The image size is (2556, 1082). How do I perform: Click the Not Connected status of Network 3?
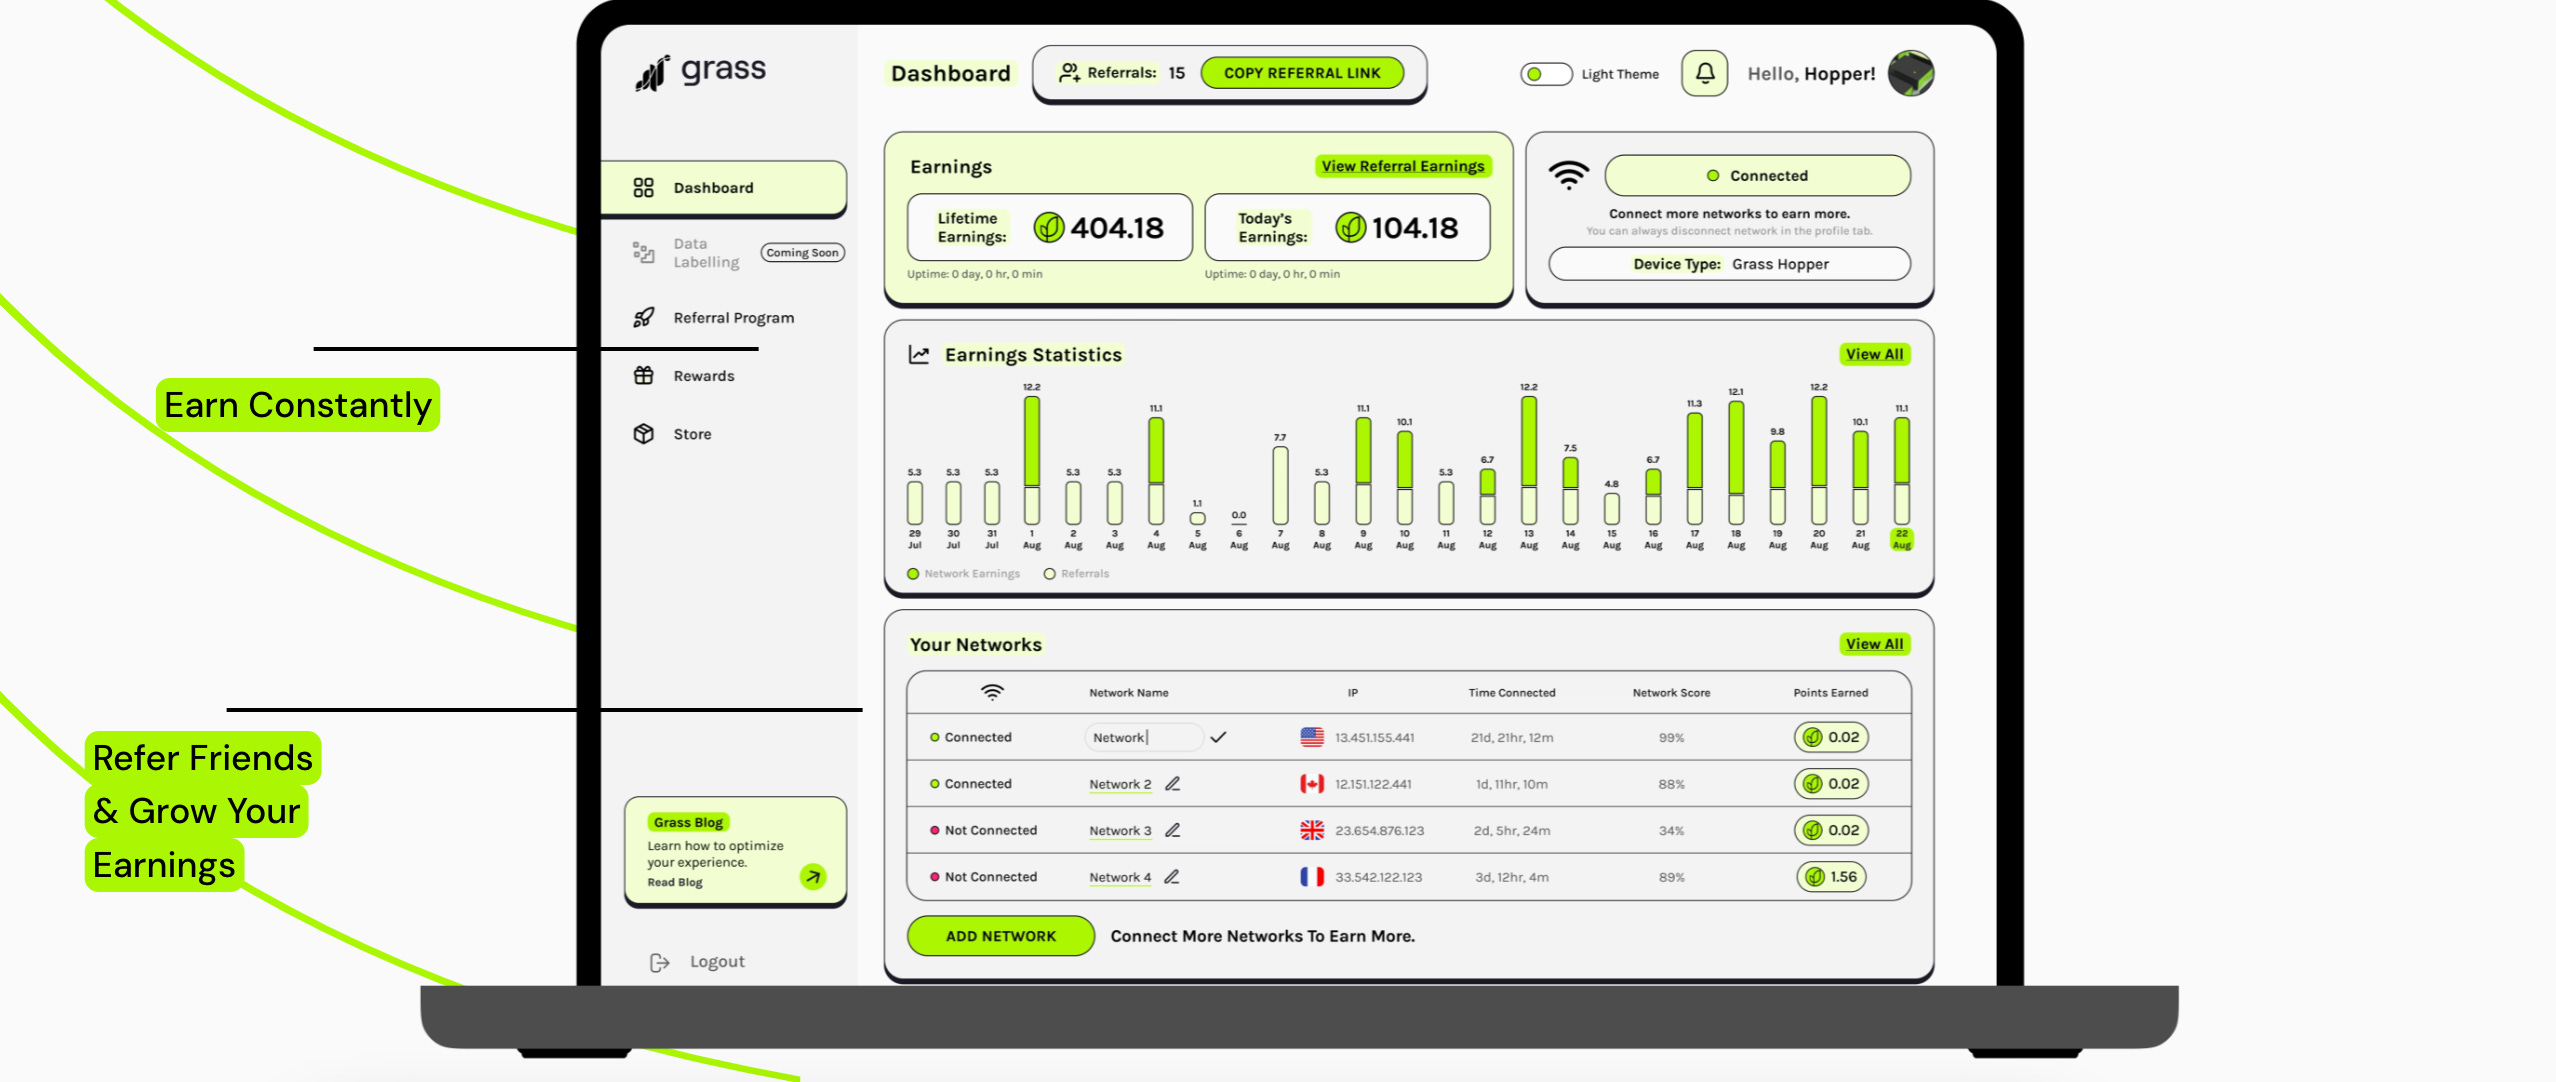click(983, 830)
